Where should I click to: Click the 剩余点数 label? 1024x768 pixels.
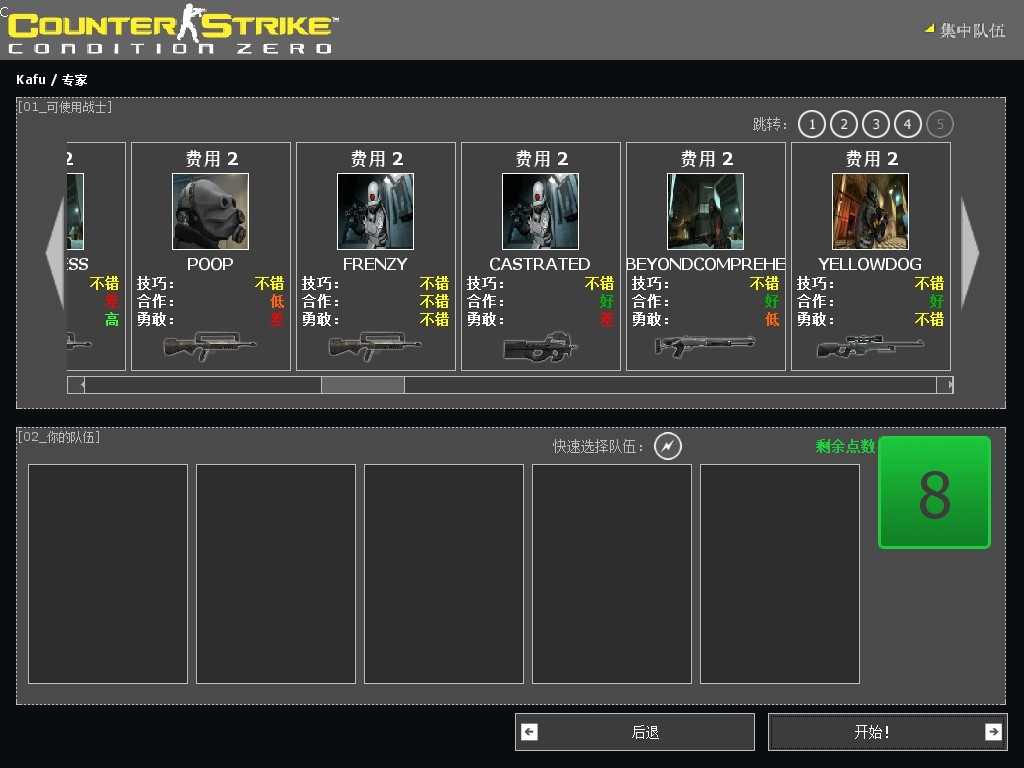(x=845, y=446)
